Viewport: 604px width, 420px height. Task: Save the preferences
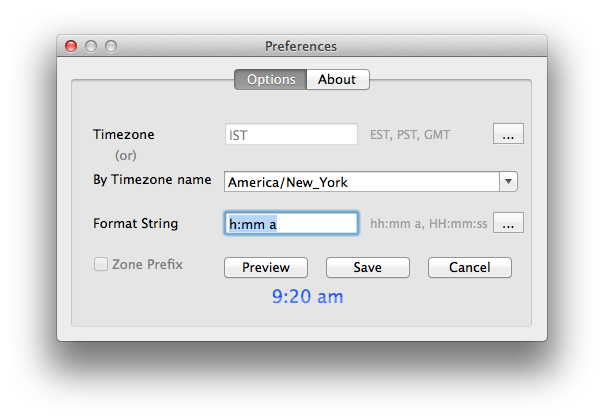367,267
